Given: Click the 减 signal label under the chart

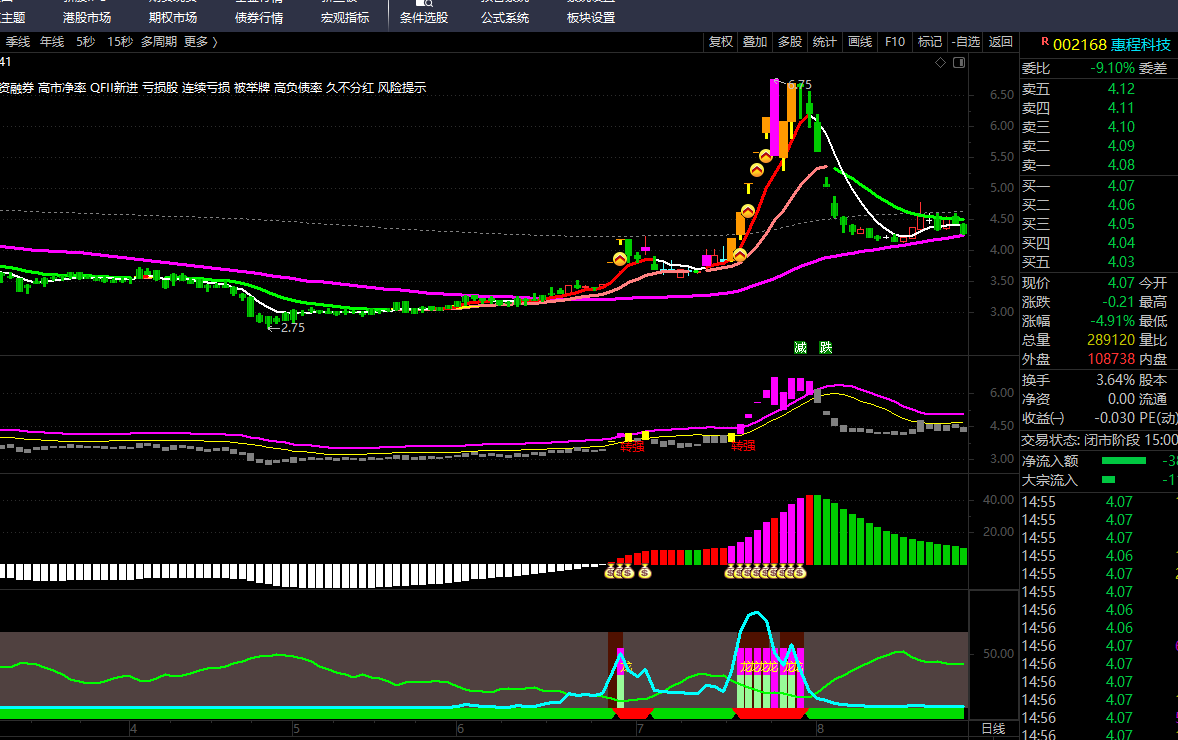Looking at the screenshot, I should pos(800,347).
